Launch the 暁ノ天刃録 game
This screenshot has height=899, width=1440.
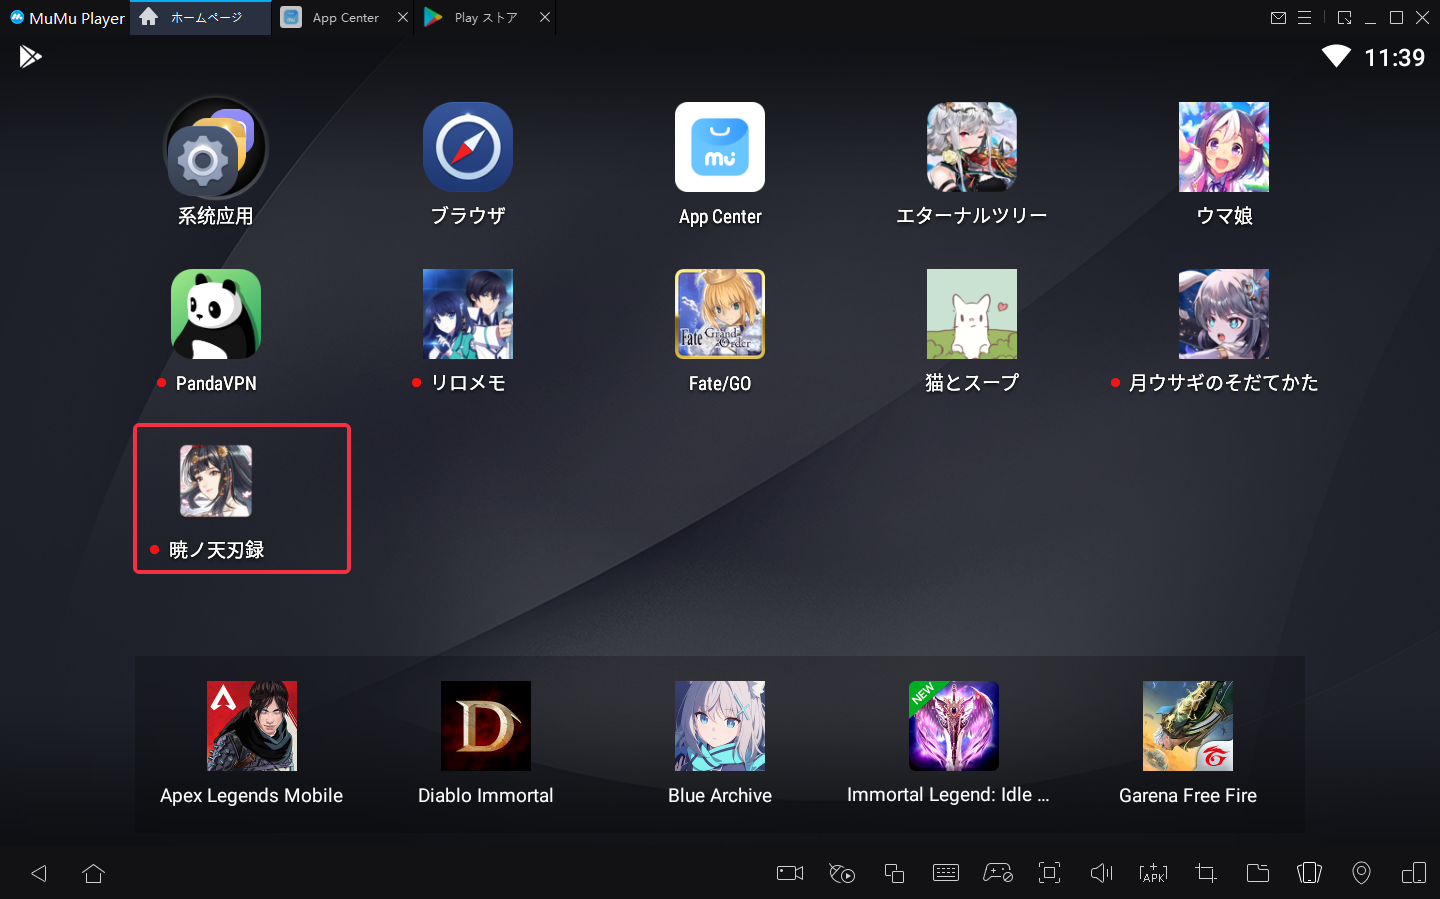216,481
